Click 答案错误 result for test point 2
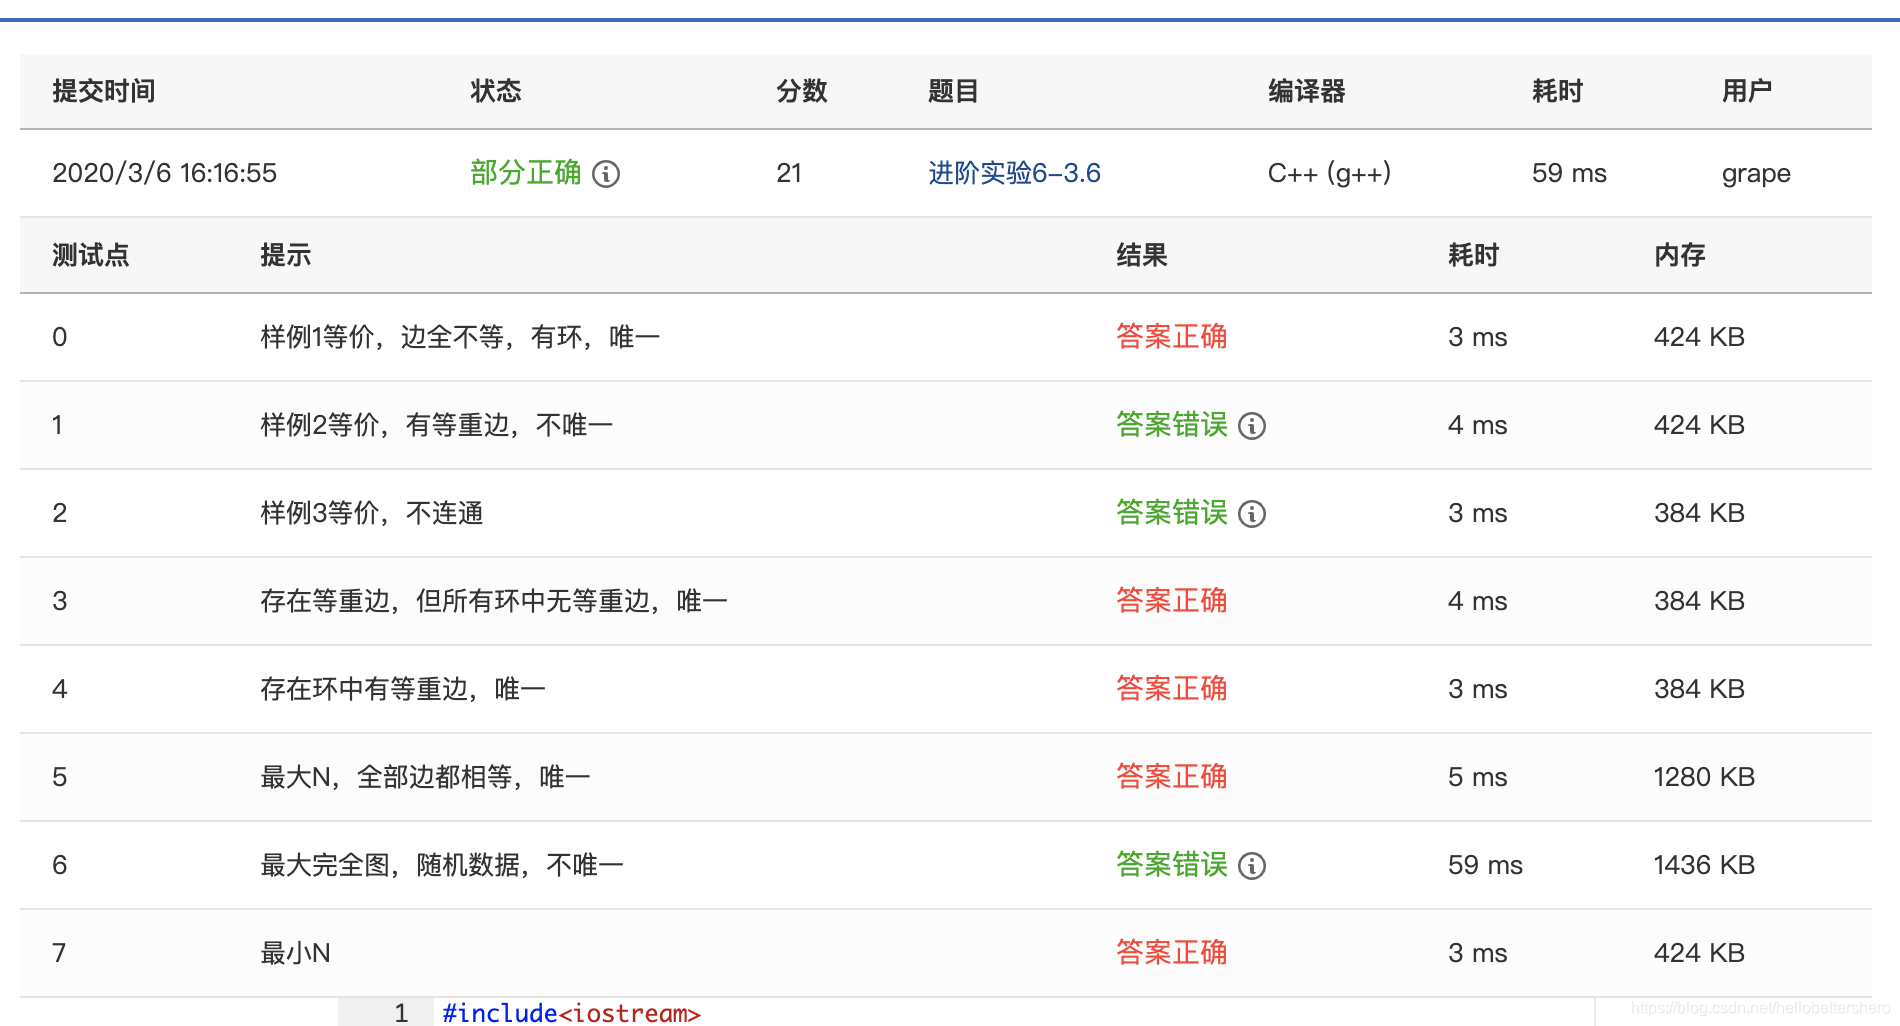This screenshot has width=1900, height=1026. (x=1172, y=513)
